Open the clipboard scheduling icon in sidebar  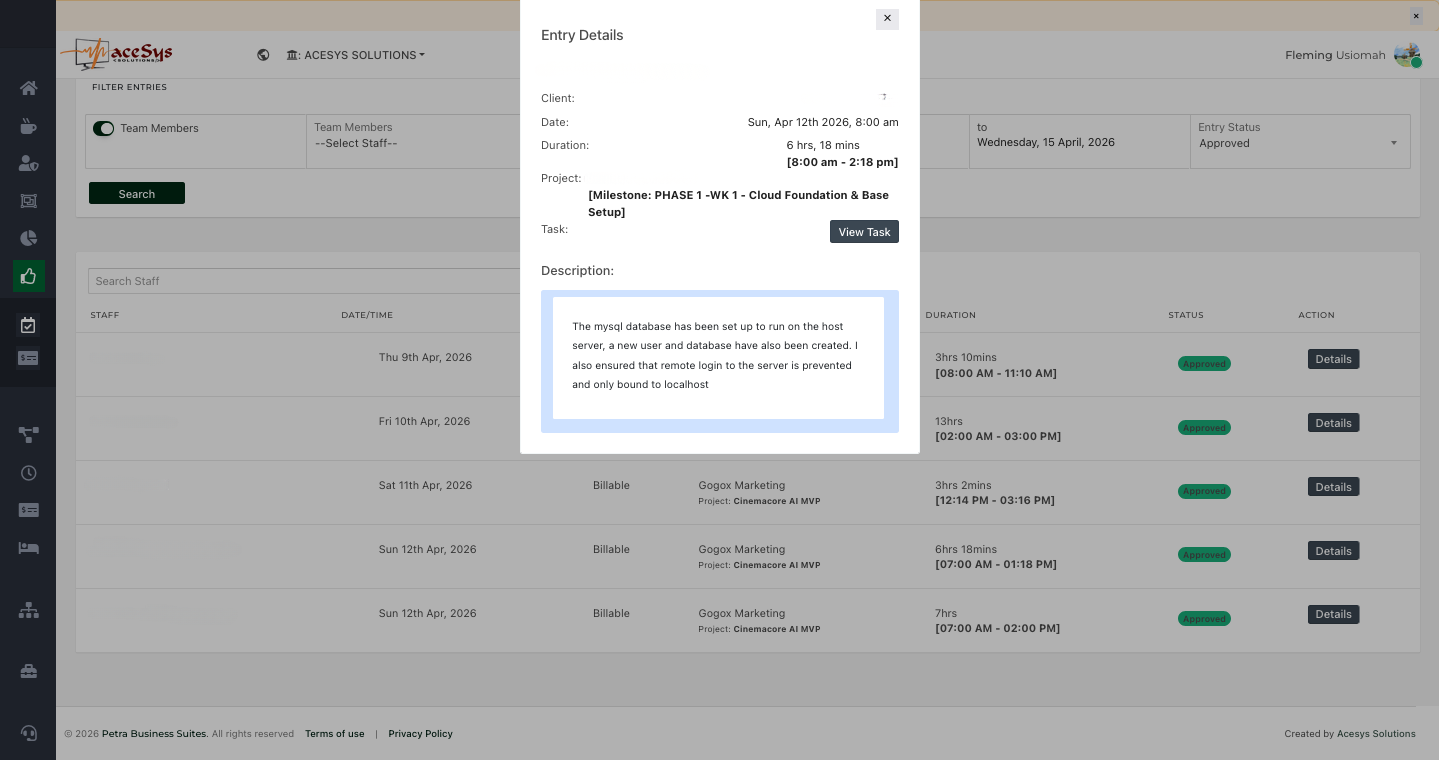click(28, 324)
